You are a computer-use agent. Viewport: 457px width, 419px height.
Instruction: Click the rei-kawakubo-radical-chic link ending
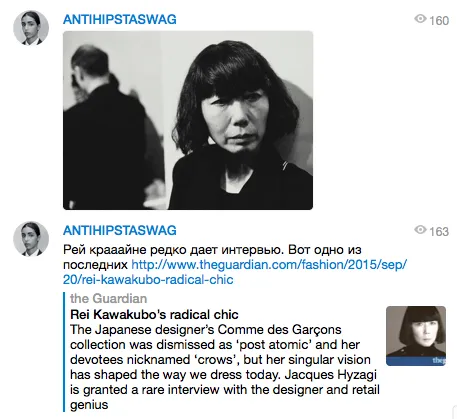[148, 280]
